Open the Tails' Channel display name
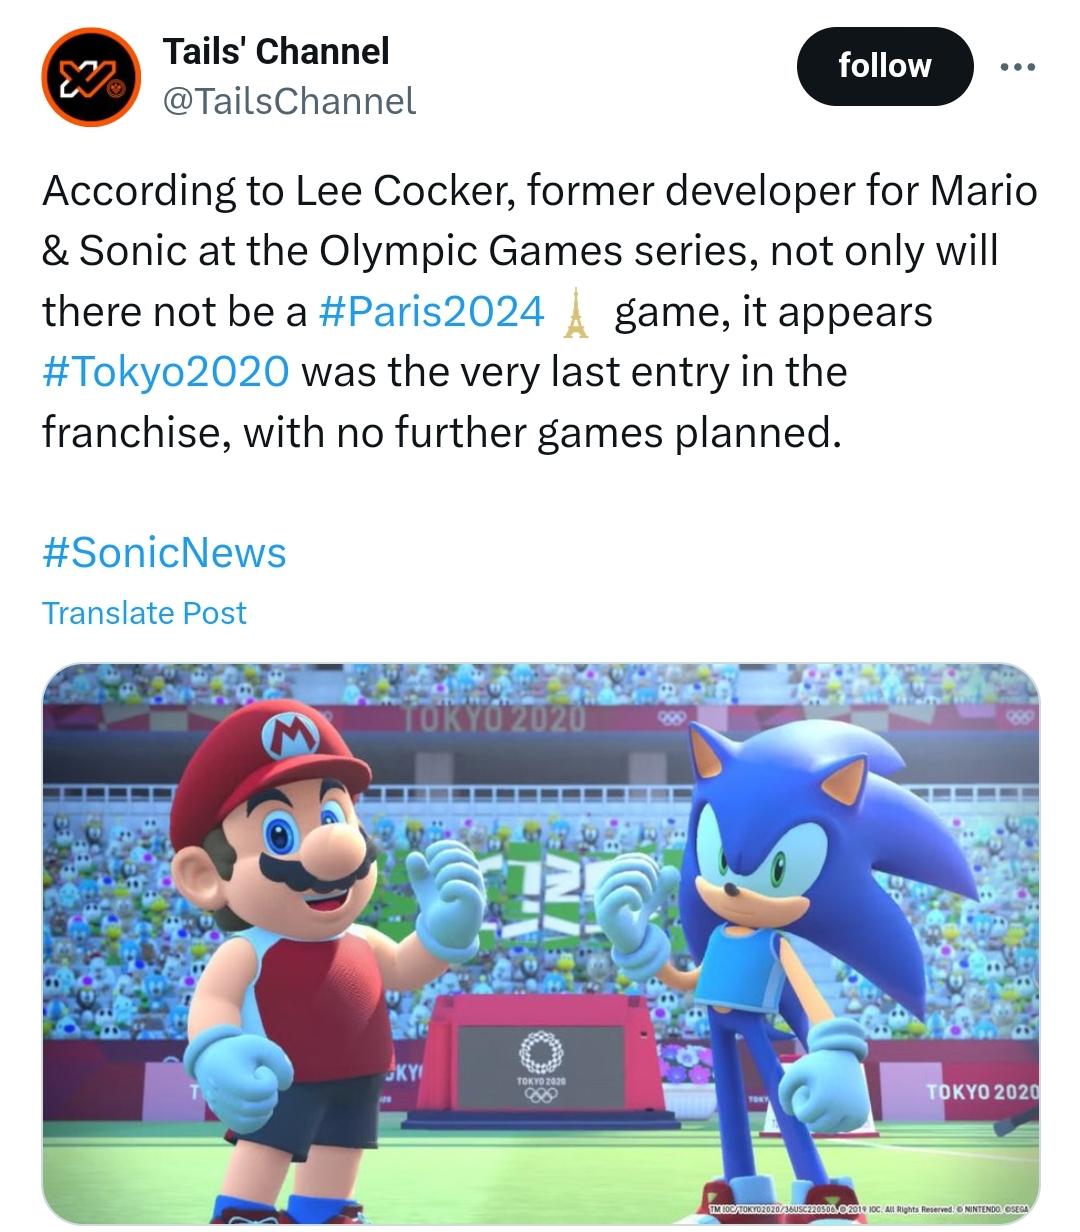Screen dimensions: 1080x1232 pos(276,51)
